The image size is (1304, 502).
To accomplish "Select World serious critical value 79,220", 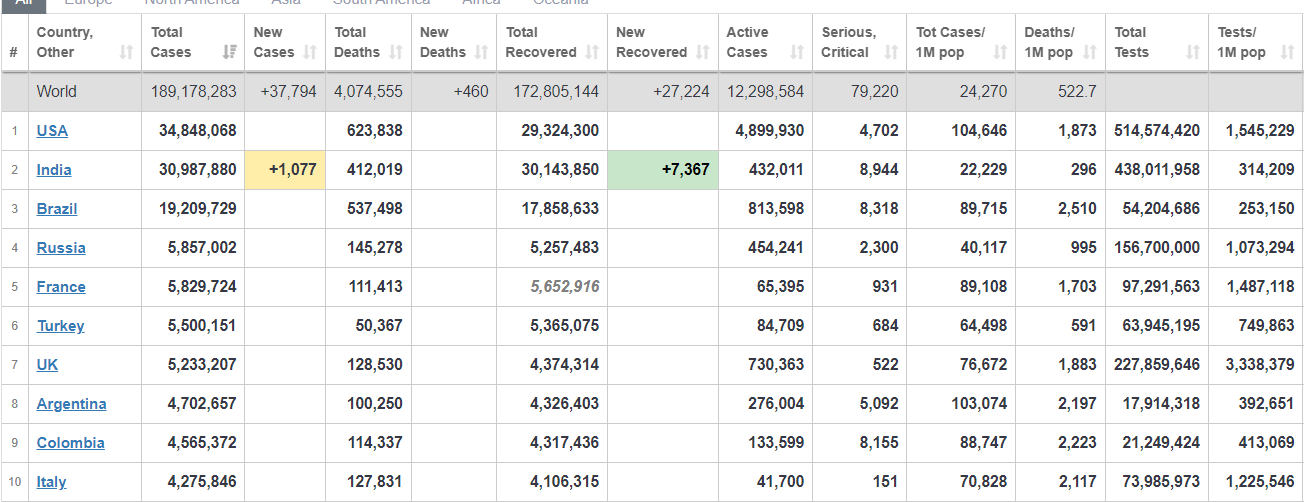I will click(x=877, y=91).
